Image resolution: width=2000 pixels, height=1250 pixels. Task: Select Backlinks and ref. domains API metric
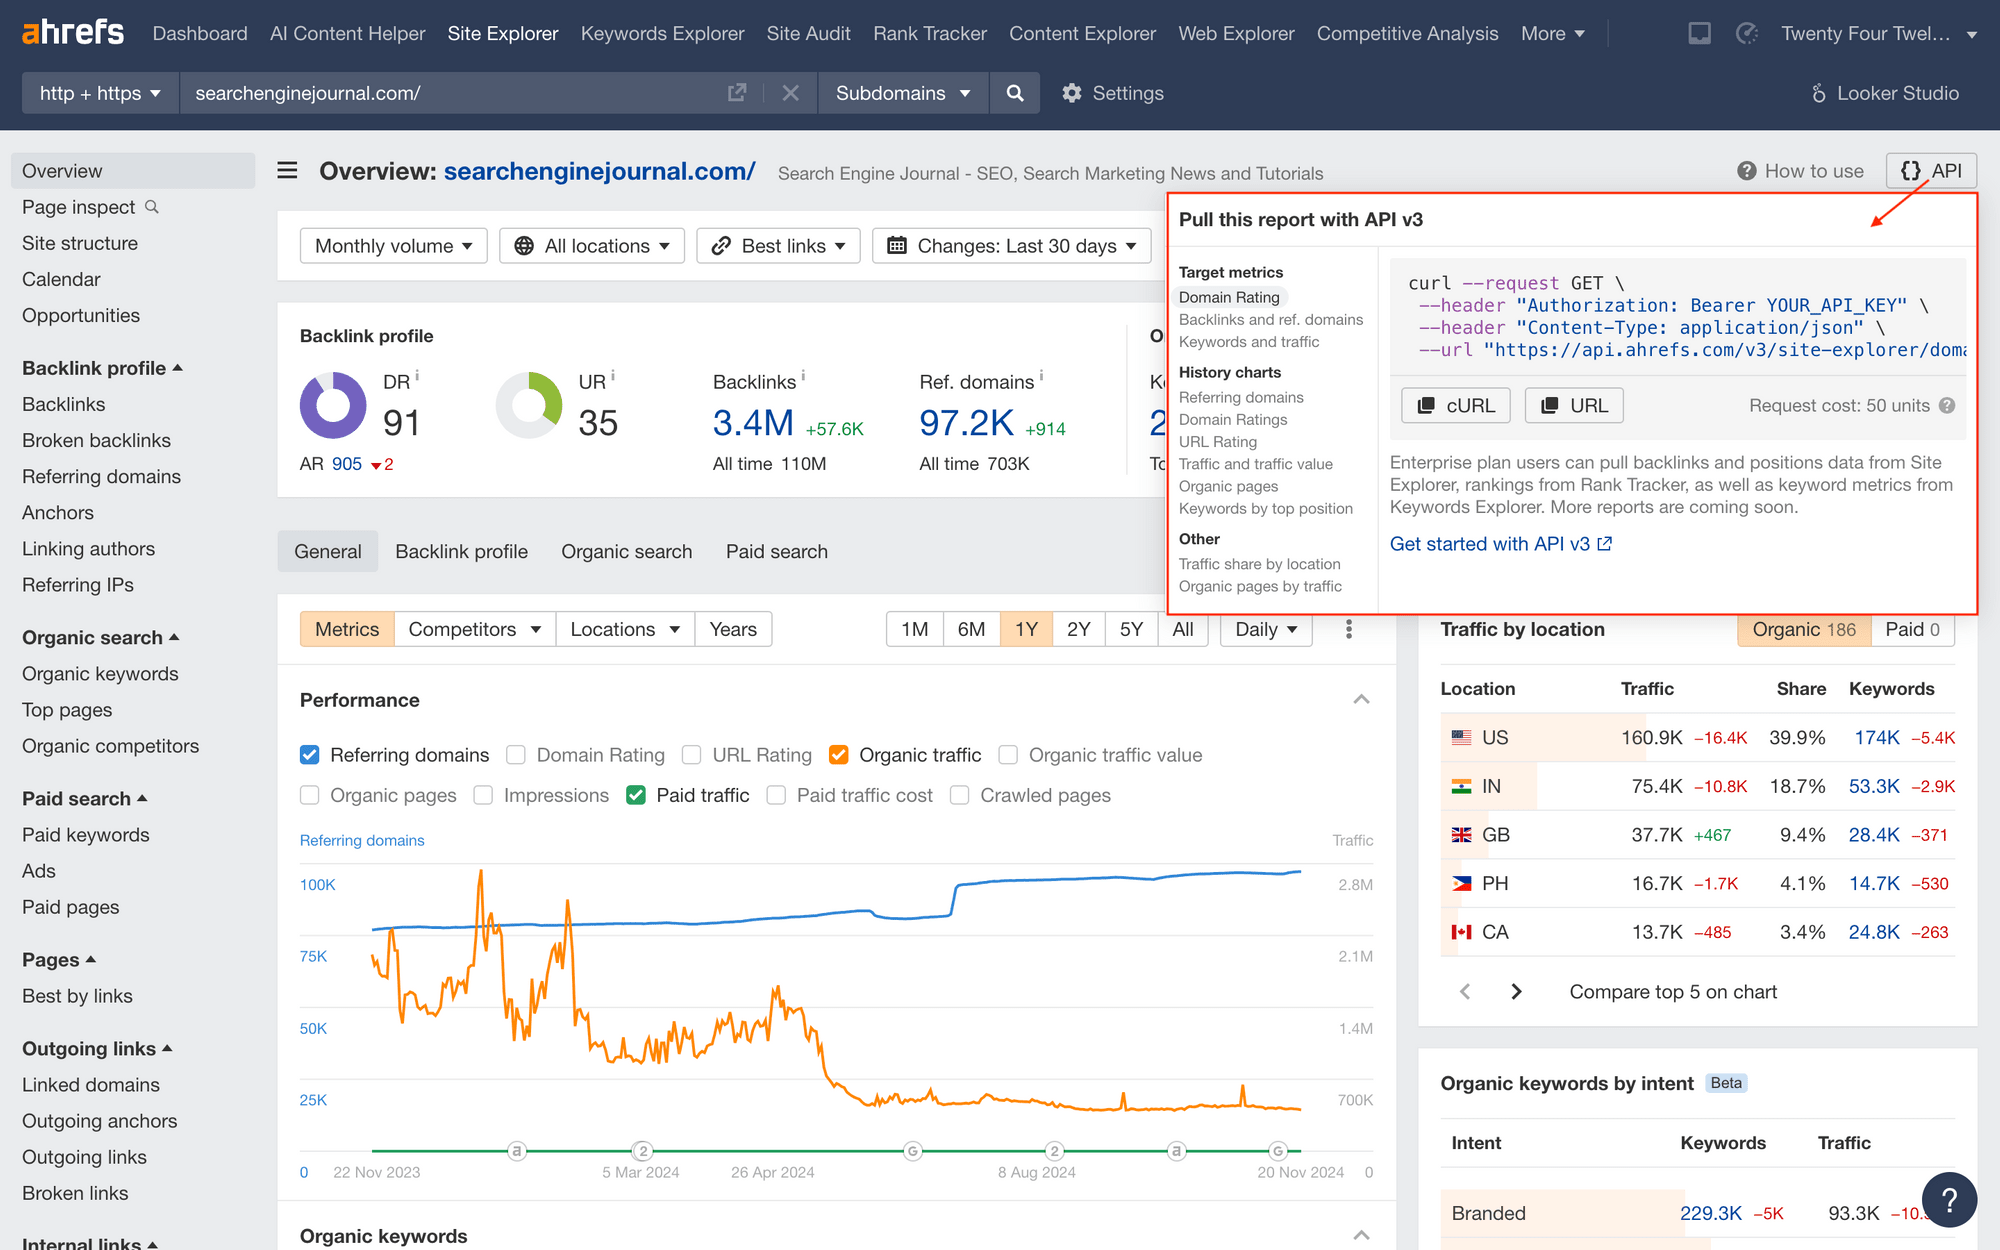click(1270, 320)
